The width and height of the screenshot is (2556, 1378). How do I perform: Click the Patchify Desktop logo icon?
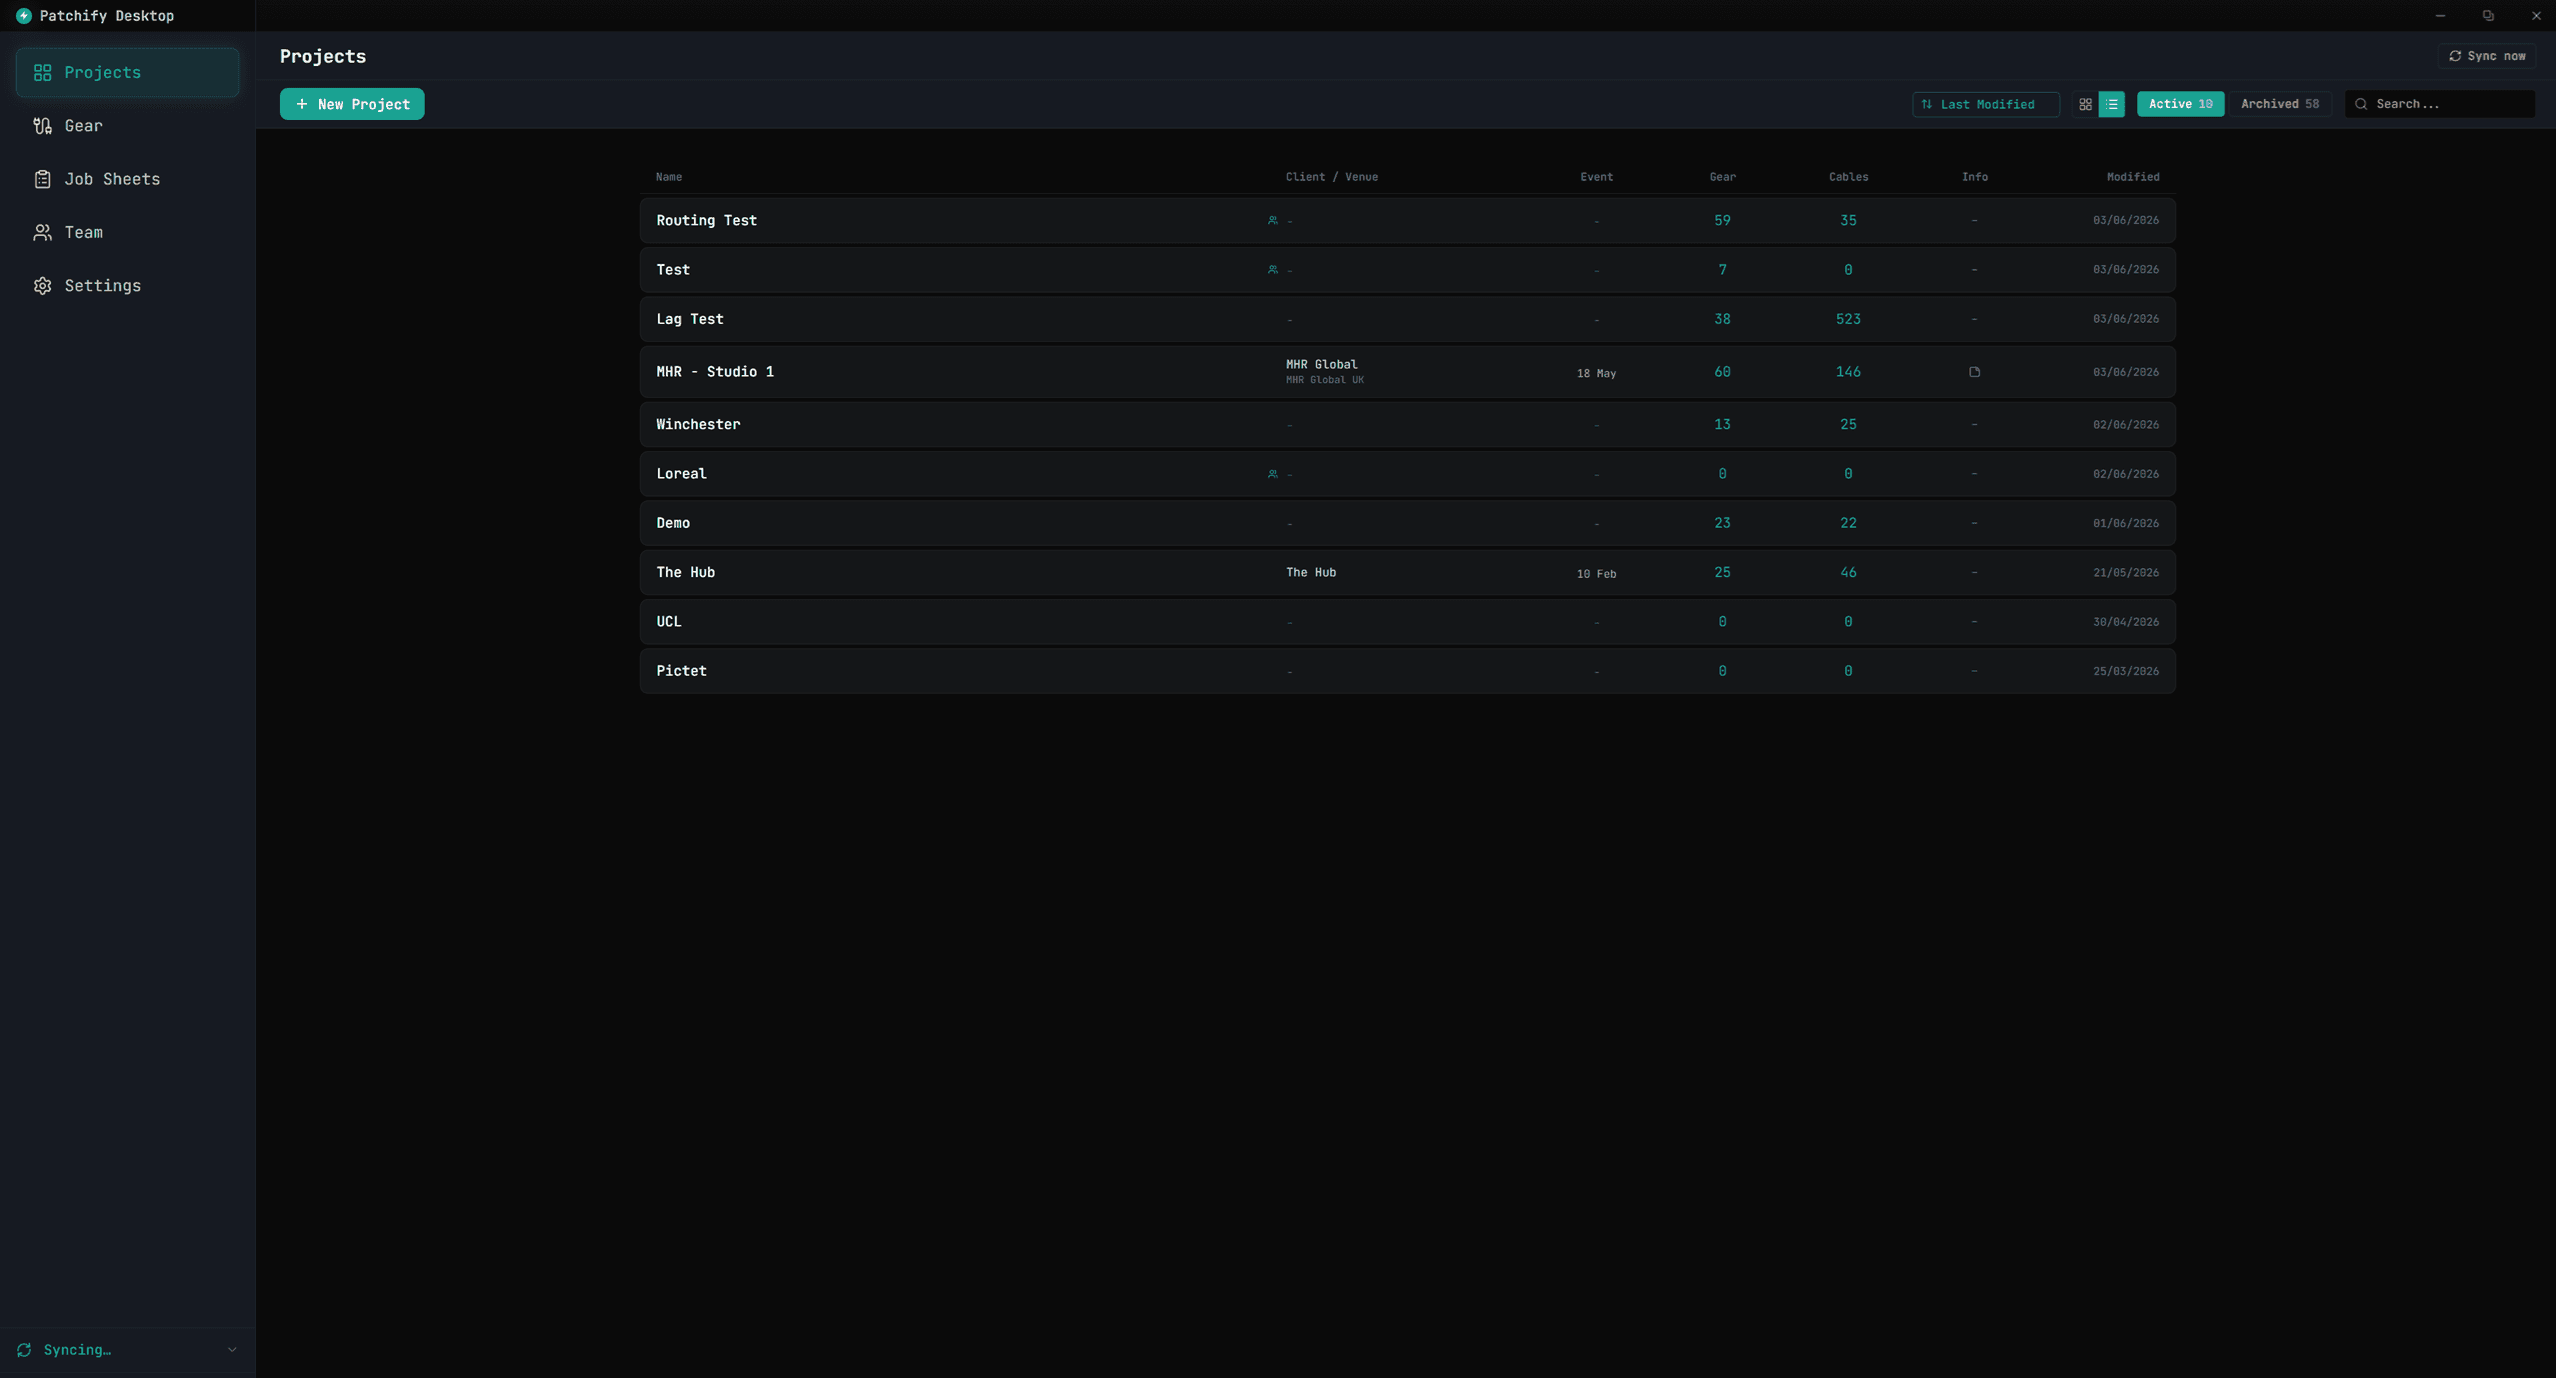(24, 16)
